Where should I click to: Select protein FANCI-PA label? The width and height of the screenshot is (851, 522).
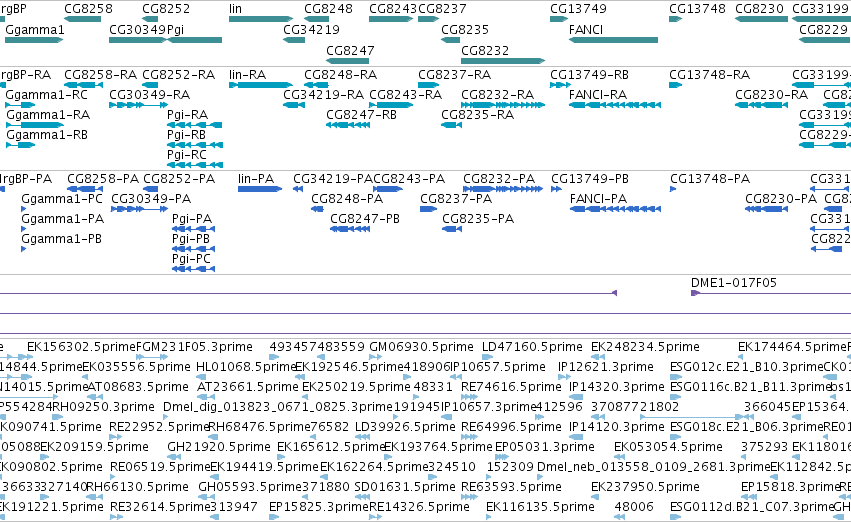click(x=599, y=199)
